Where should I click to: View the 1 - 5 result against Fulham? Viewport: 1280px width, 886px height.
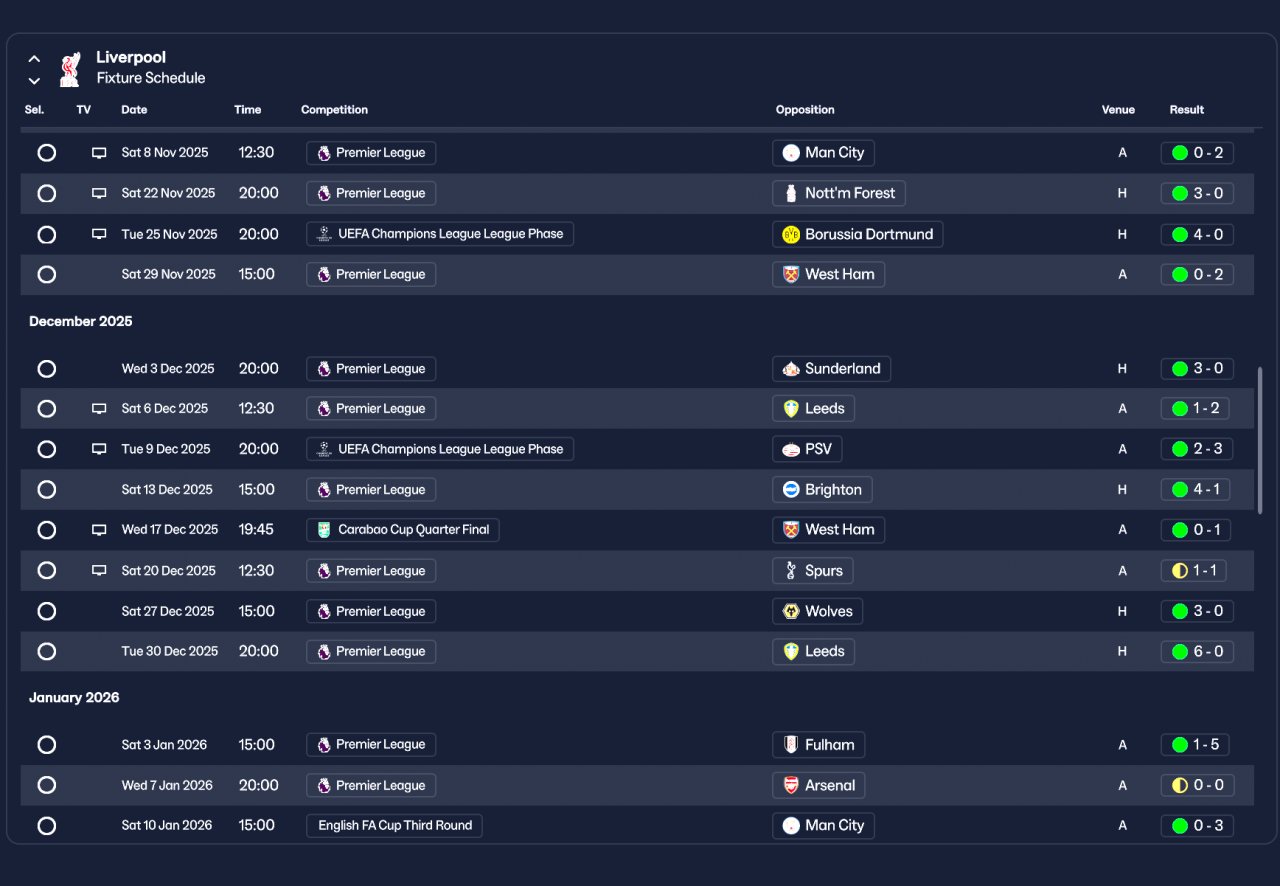pos(1195,744)
